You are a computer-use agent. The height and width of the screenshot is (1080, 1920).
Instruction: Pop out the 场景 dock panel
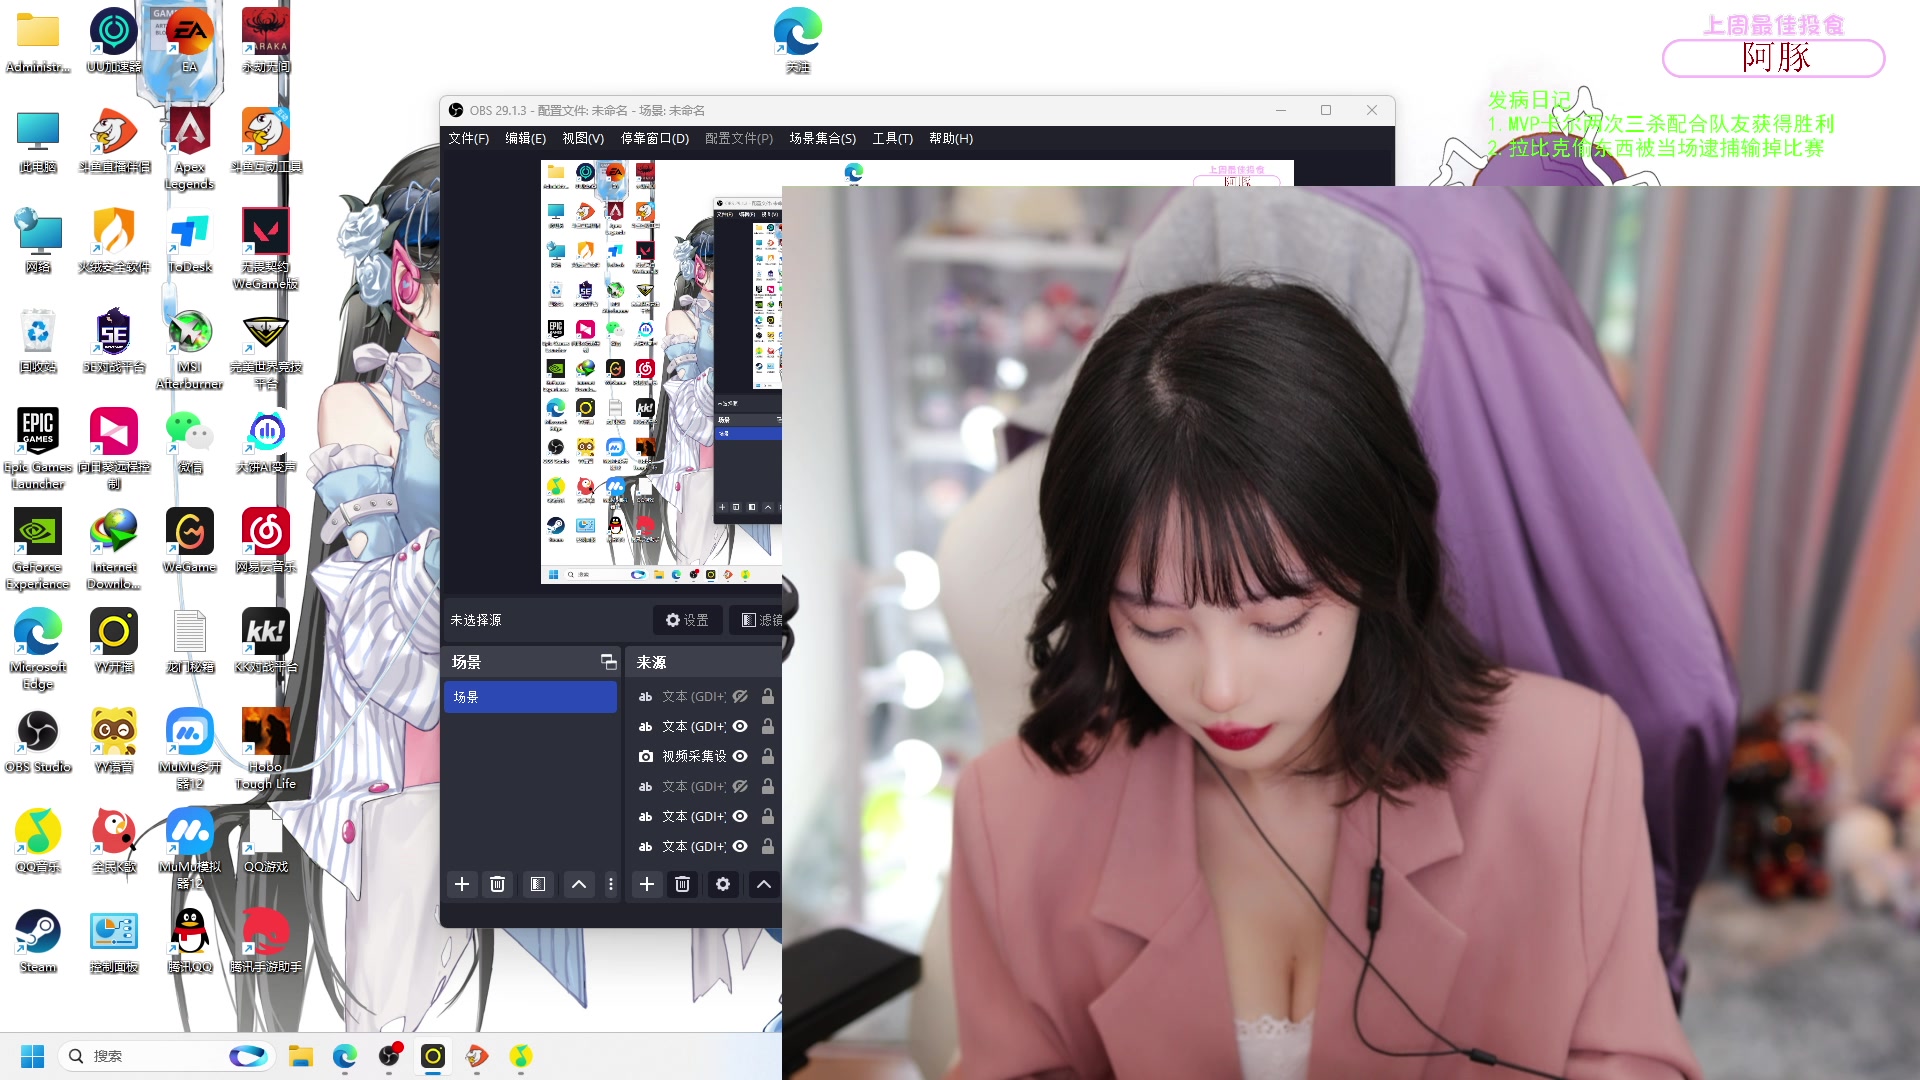(x=608, y=662)
